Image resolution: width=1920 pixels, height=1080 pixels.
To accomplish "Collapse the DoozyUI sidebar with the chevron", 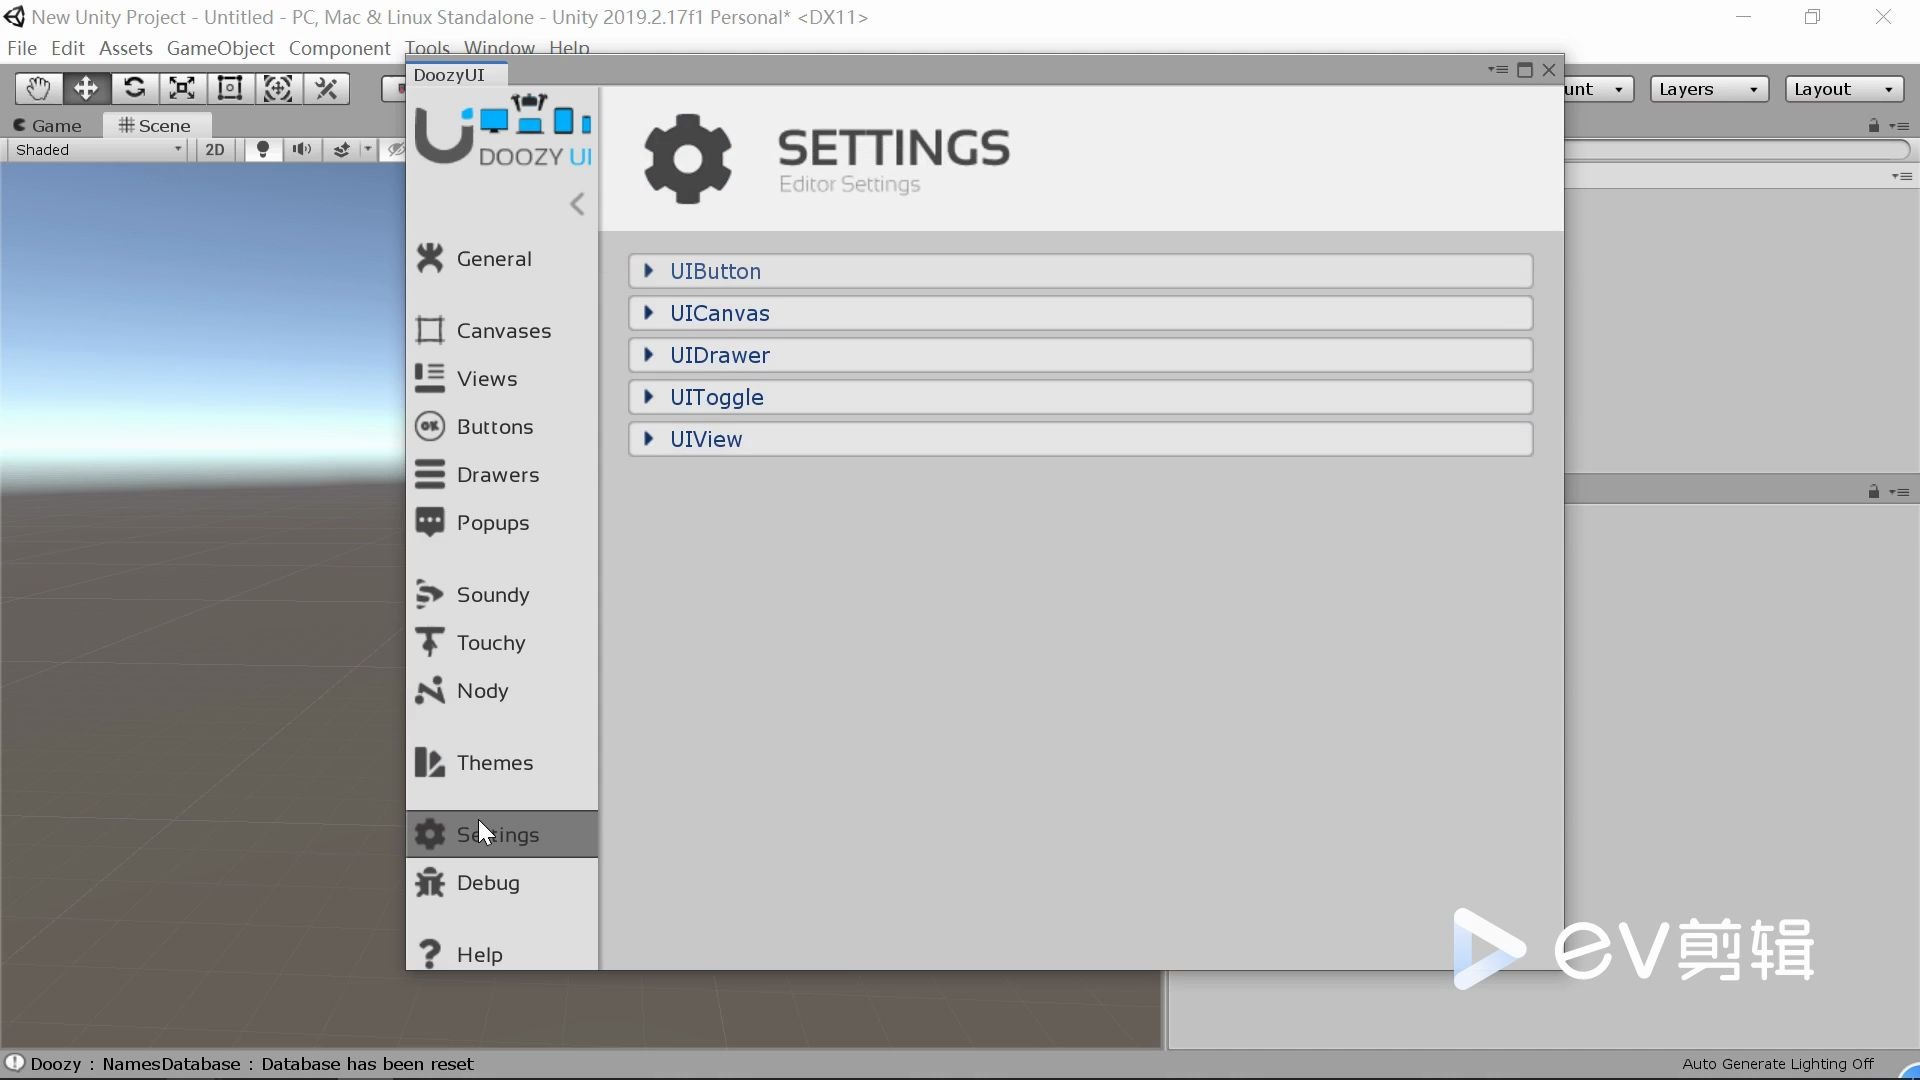I will 577,205.
